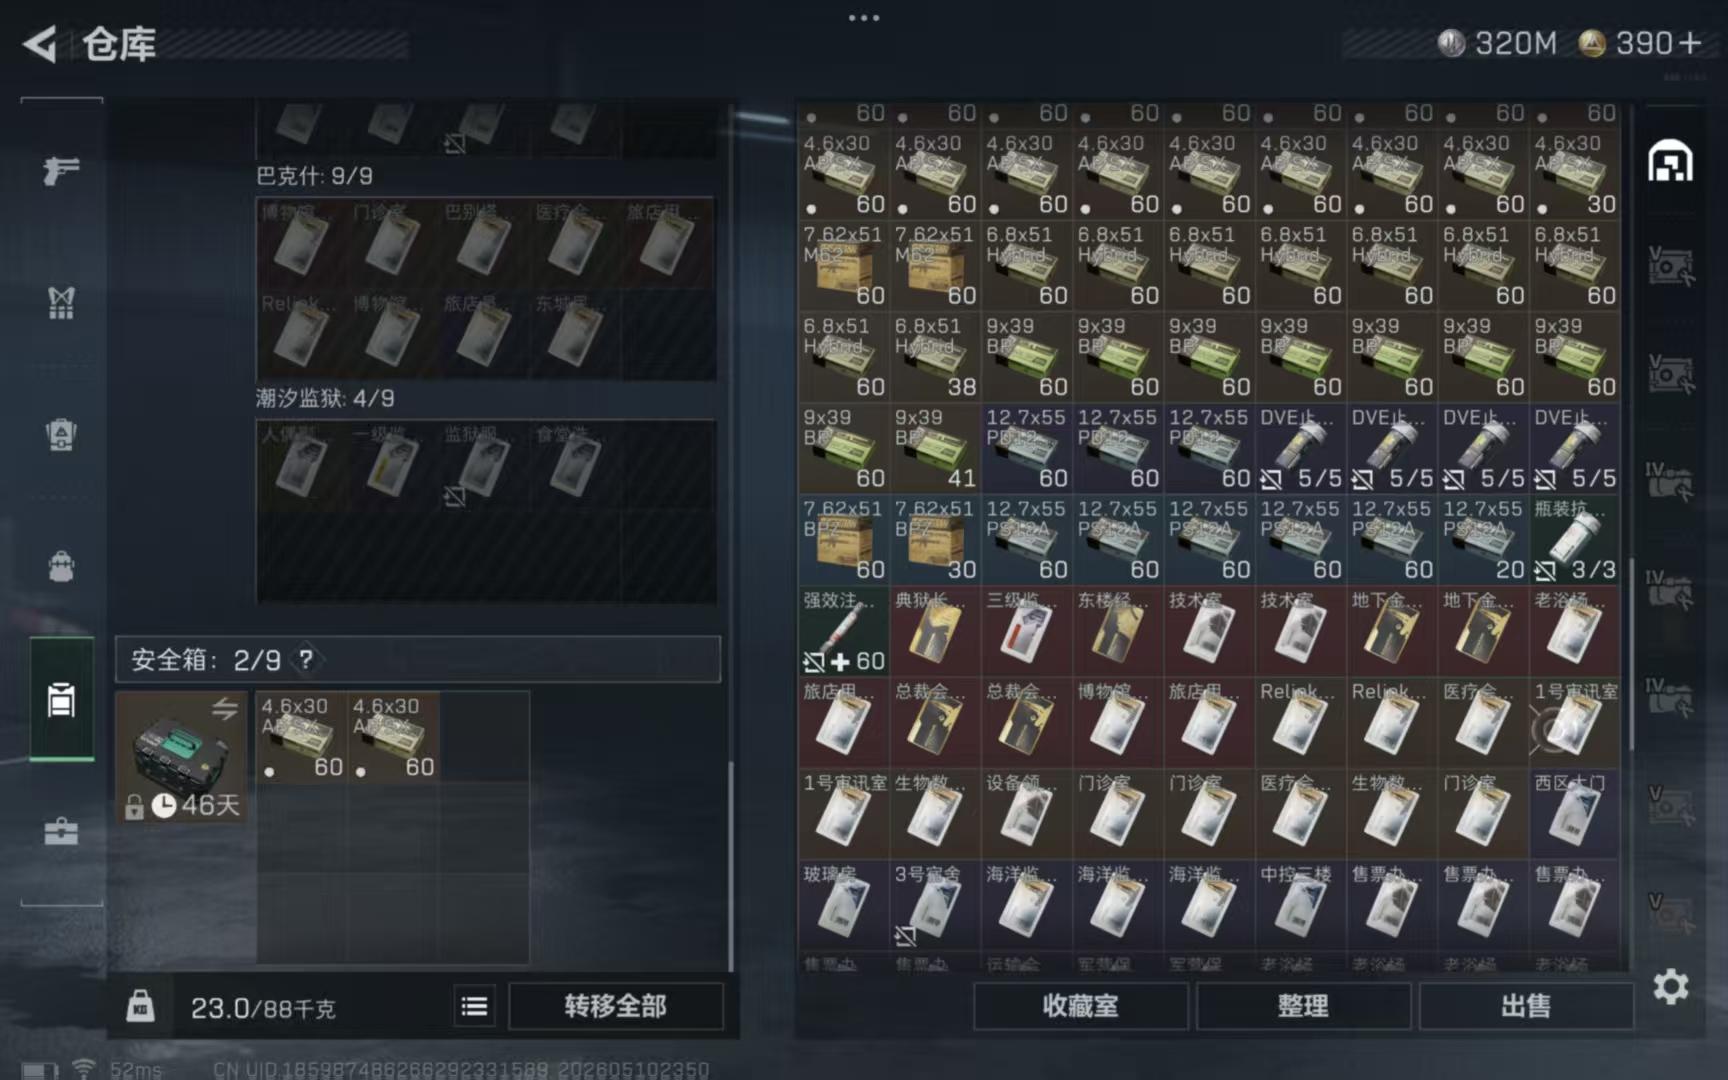Viewport: 1728px width, 1080px height.
Task: Select the 典狱长 gold keycard
Action: coord(935,632)
